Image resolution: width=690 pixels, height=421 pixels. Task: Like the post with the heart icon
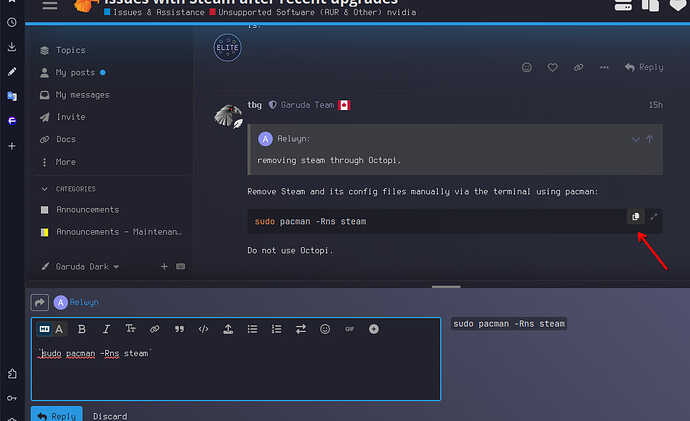click(x=552, y=68)
